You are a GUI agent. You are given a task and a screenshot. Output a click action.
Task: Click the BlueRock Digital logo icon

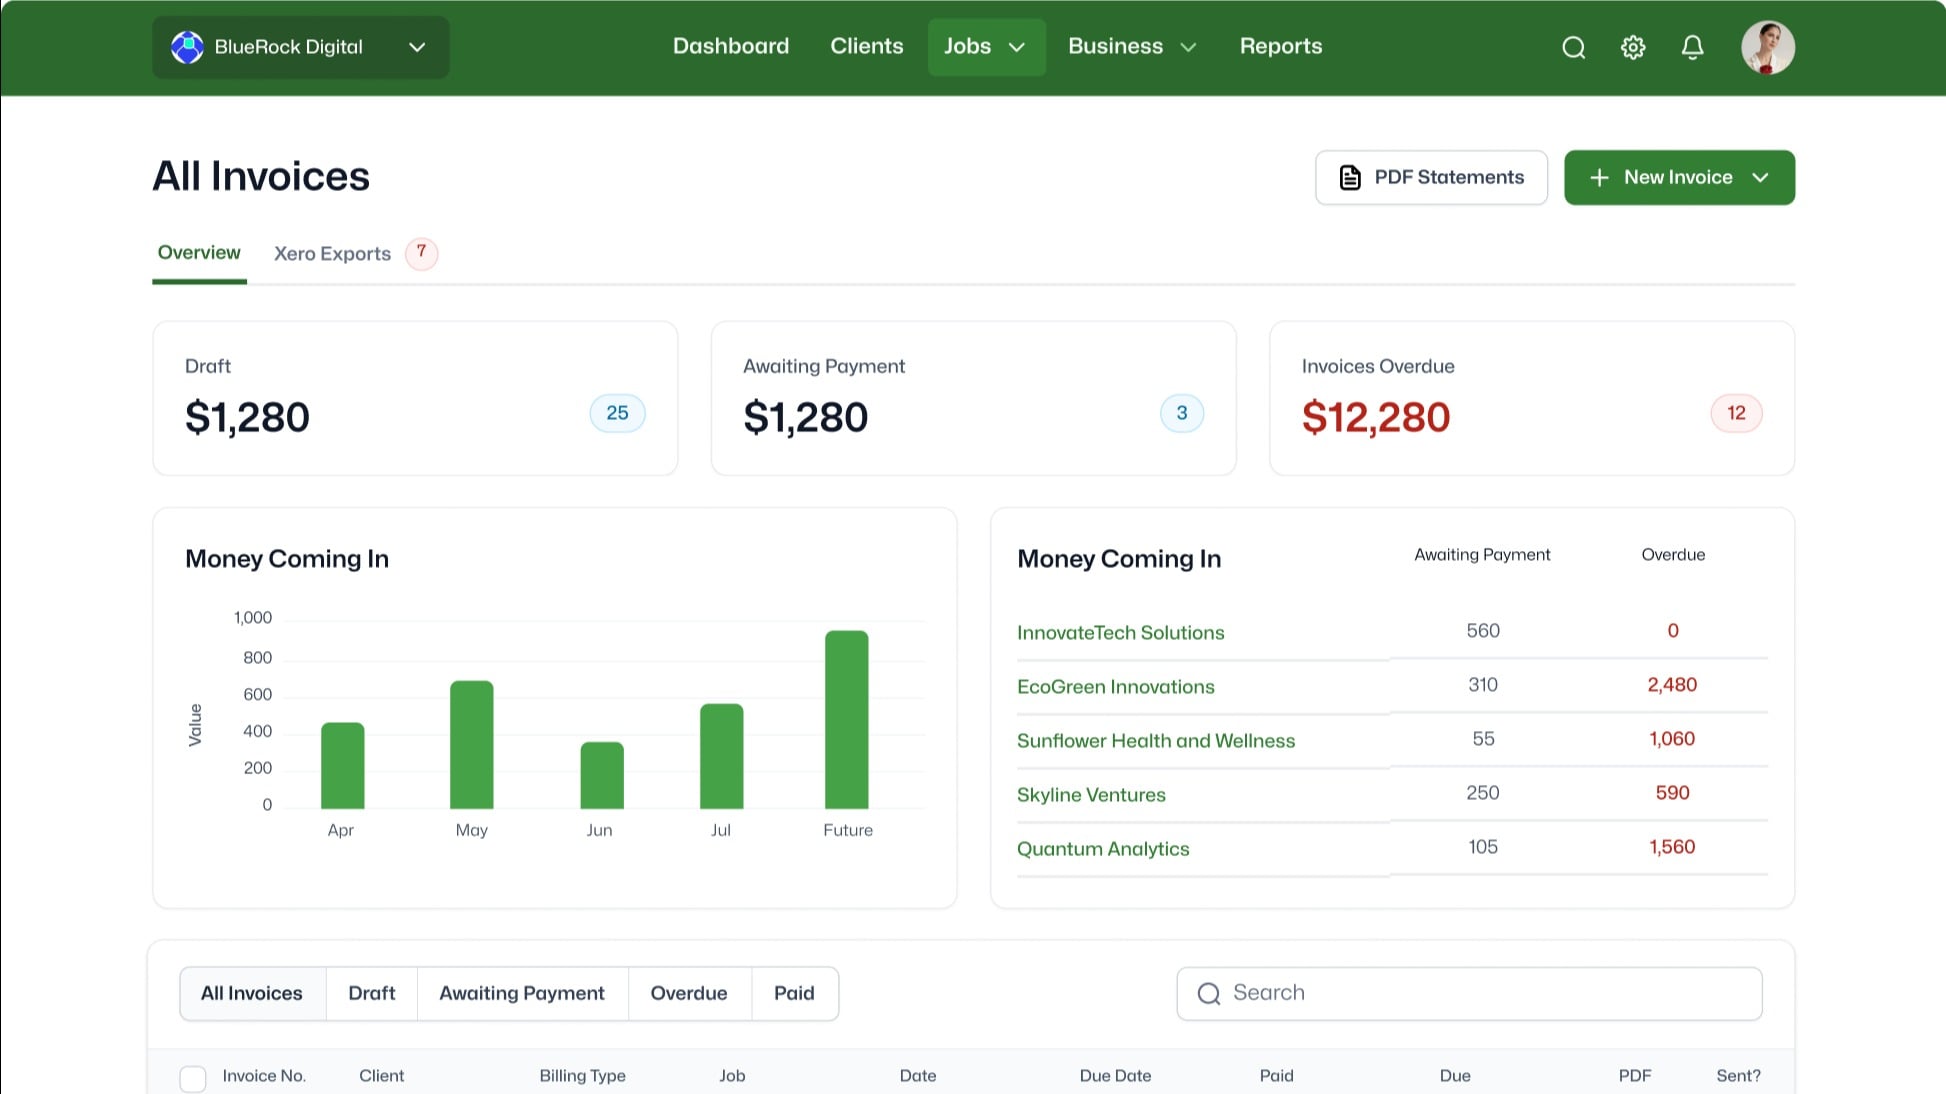187,47
